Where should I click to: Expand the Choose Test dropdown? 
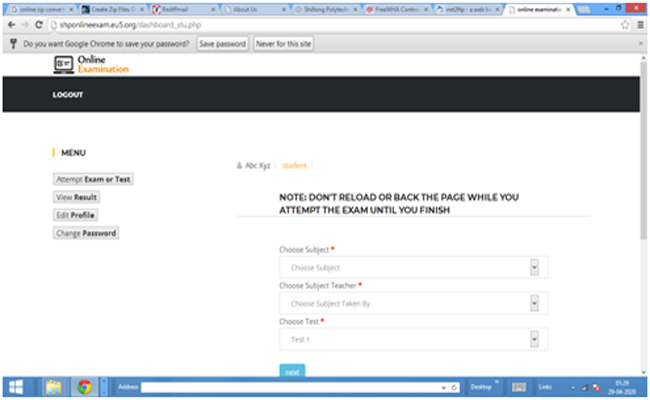click(413, 339)
